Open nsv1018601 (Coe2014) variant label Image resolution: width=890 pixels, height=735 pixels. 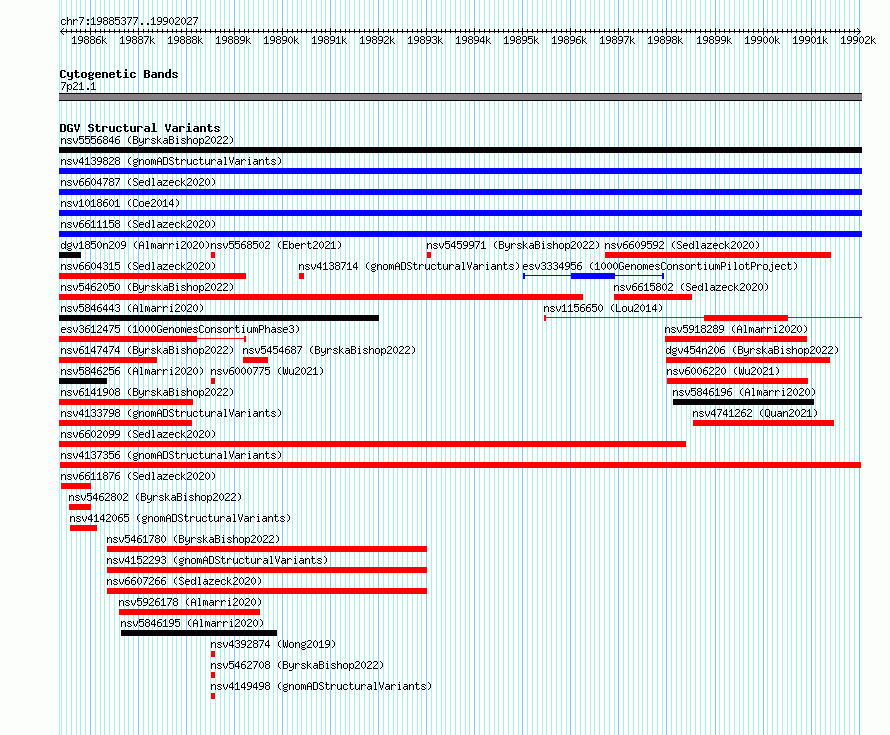pos(120,203)
